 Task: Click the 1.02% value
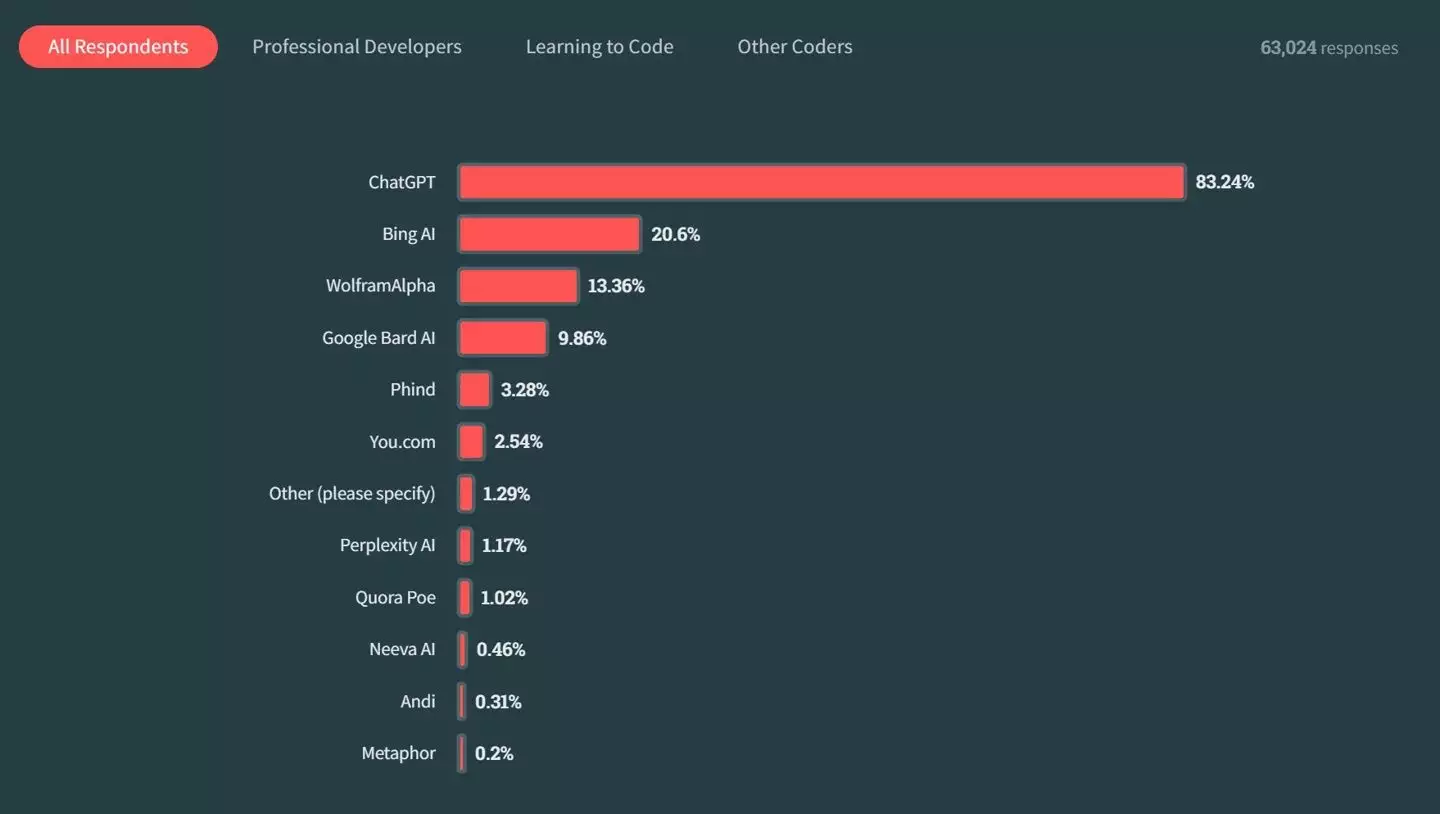(504, 598)
